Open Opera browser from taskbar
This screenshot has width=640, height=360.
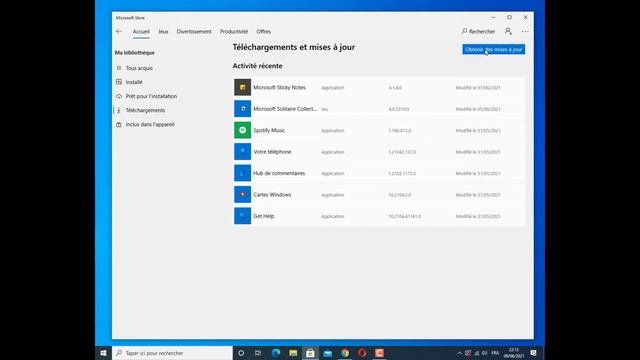point(362,353)
